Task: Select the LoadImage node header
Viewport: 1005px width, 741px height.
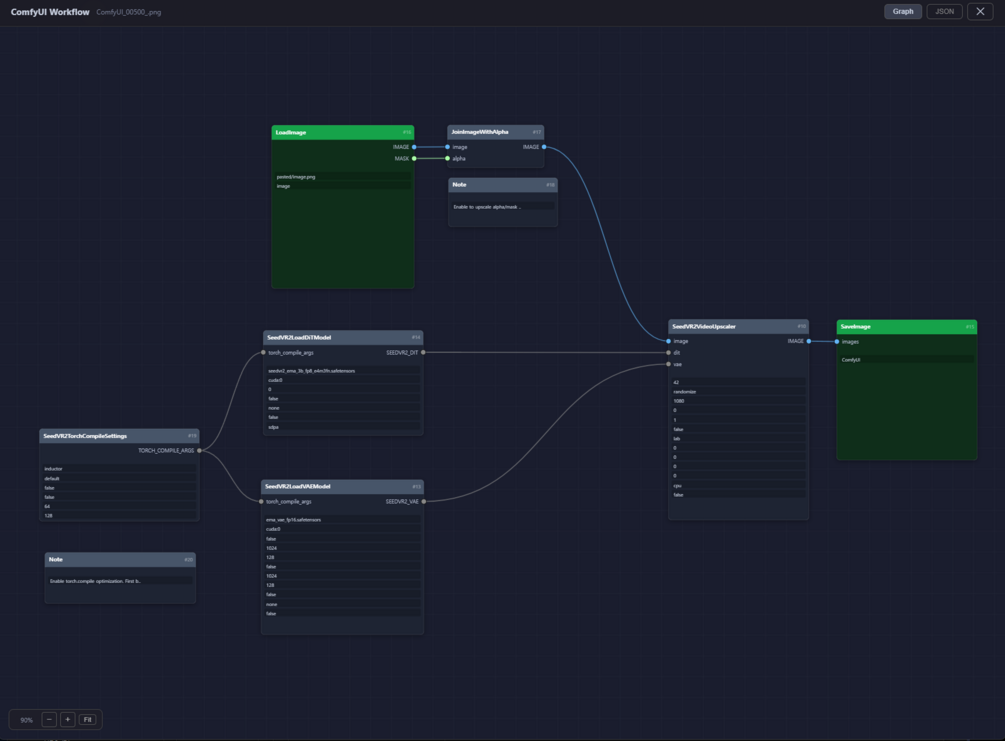Action: coord(343,132)
